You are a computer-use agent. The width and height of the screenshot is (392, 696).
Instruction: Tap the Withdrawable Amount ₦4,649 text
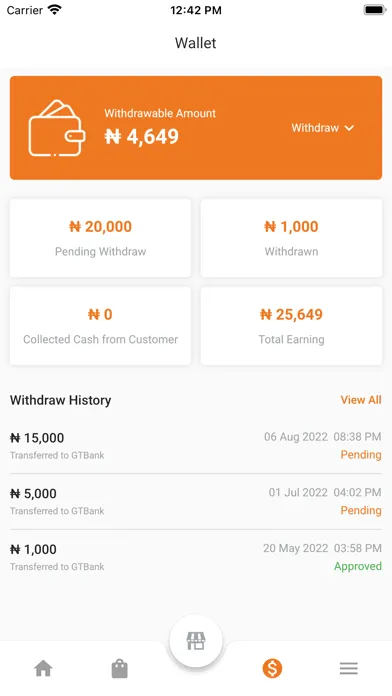pyautogui.click(x=160, y=127)
